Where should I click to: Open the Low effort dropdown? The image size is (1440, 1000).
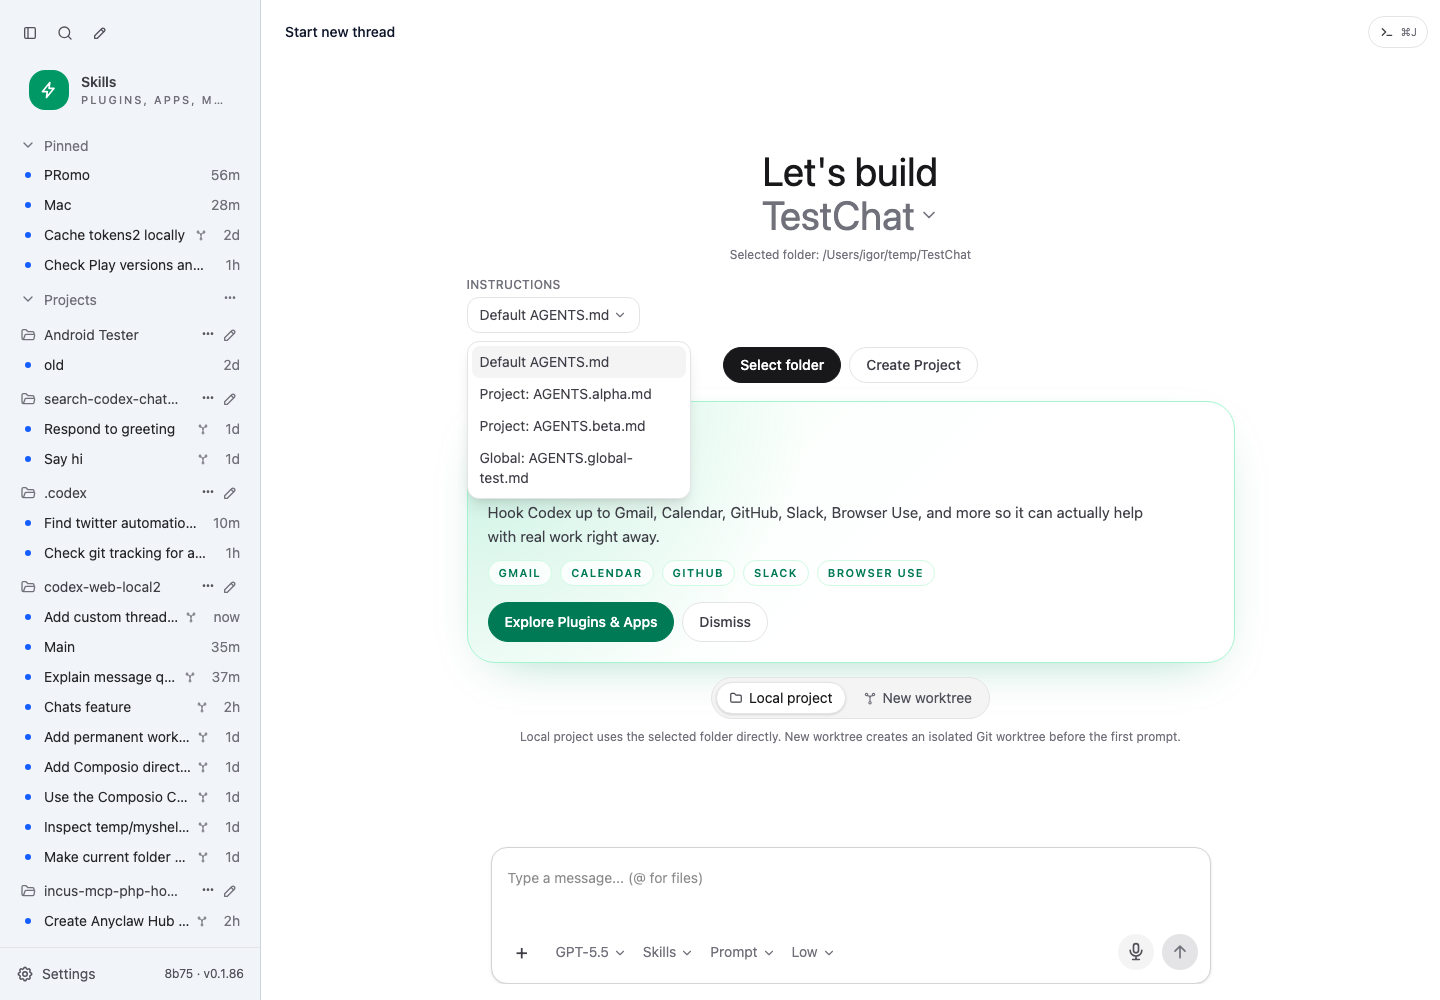click(x=812, y=952)
